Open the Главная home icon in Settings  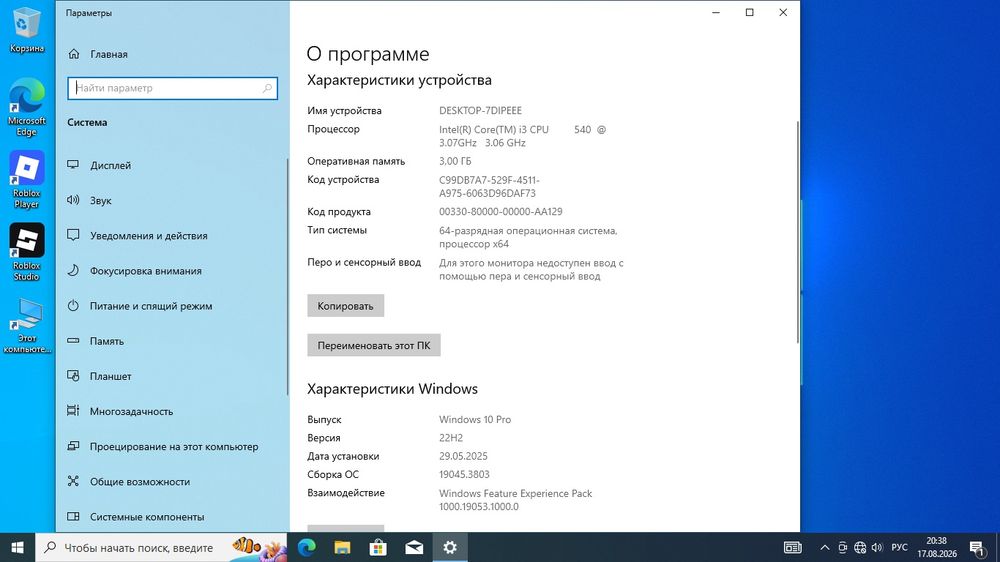pos(74,54)
